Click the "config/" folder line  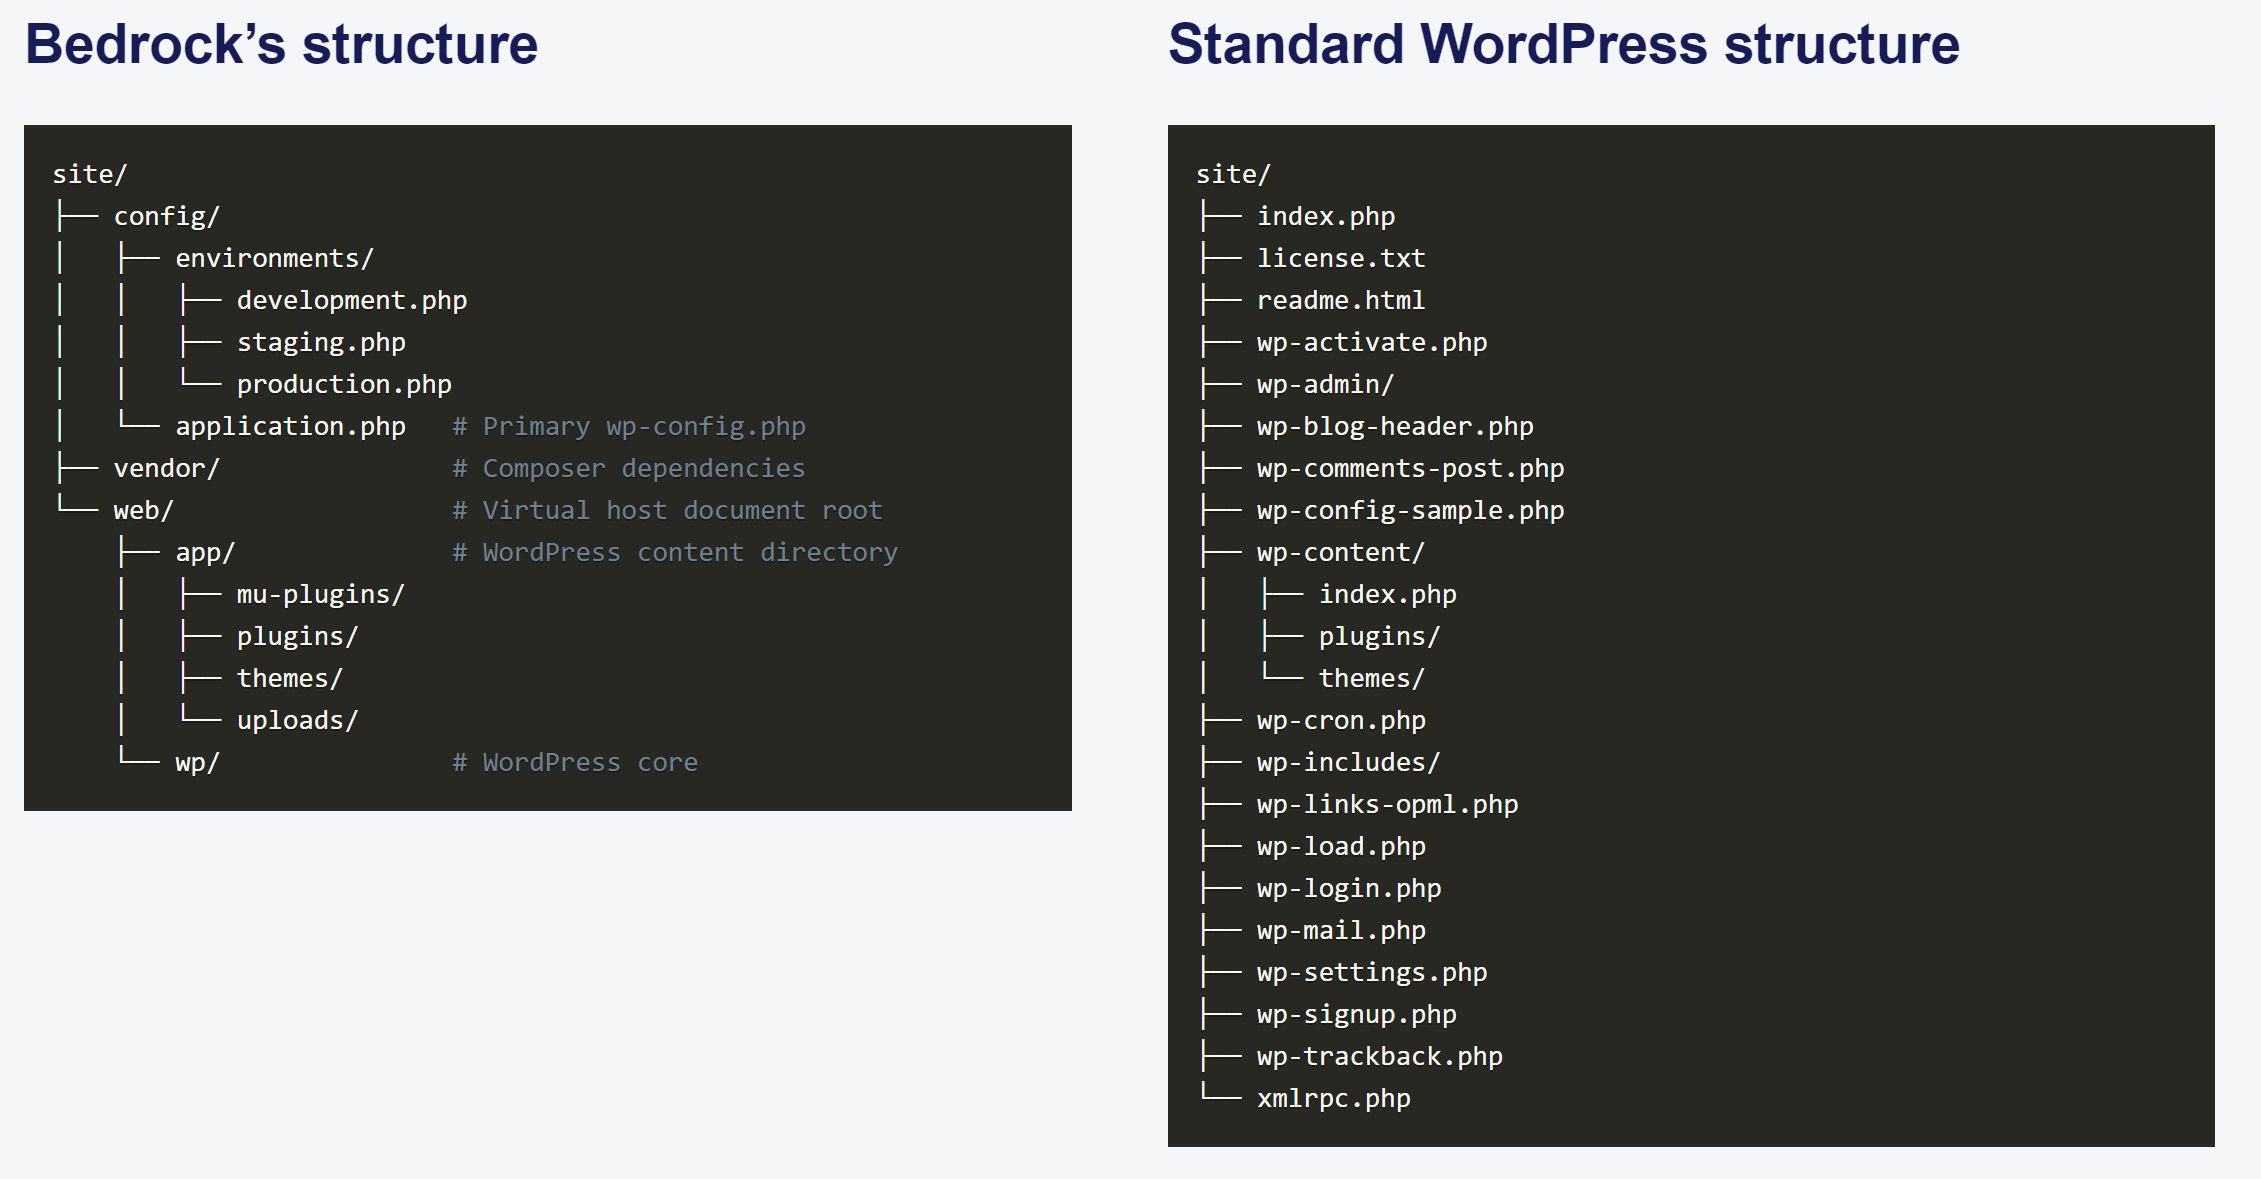pos(166,216)
